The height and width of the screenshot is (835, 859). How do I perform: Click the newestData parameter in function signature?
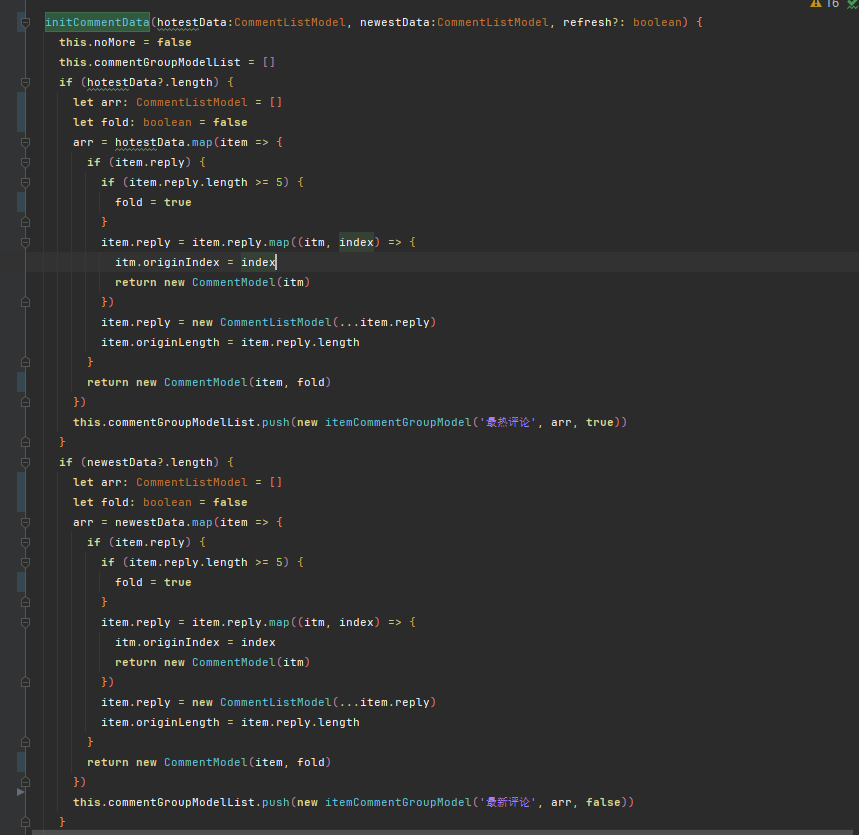[394, 22]
